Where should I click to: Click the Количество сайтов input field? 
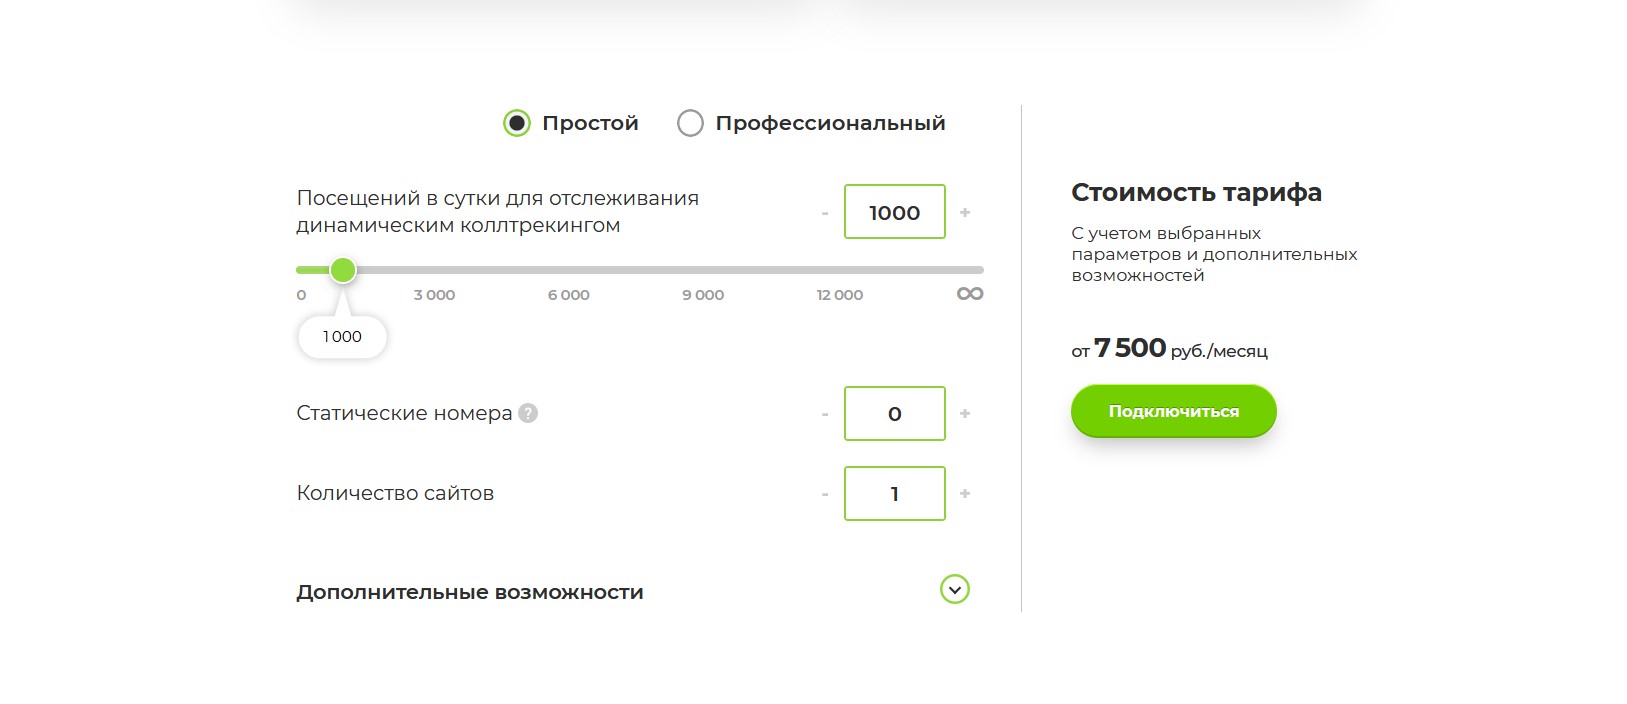pyautogui.click(x=894, y=493)
